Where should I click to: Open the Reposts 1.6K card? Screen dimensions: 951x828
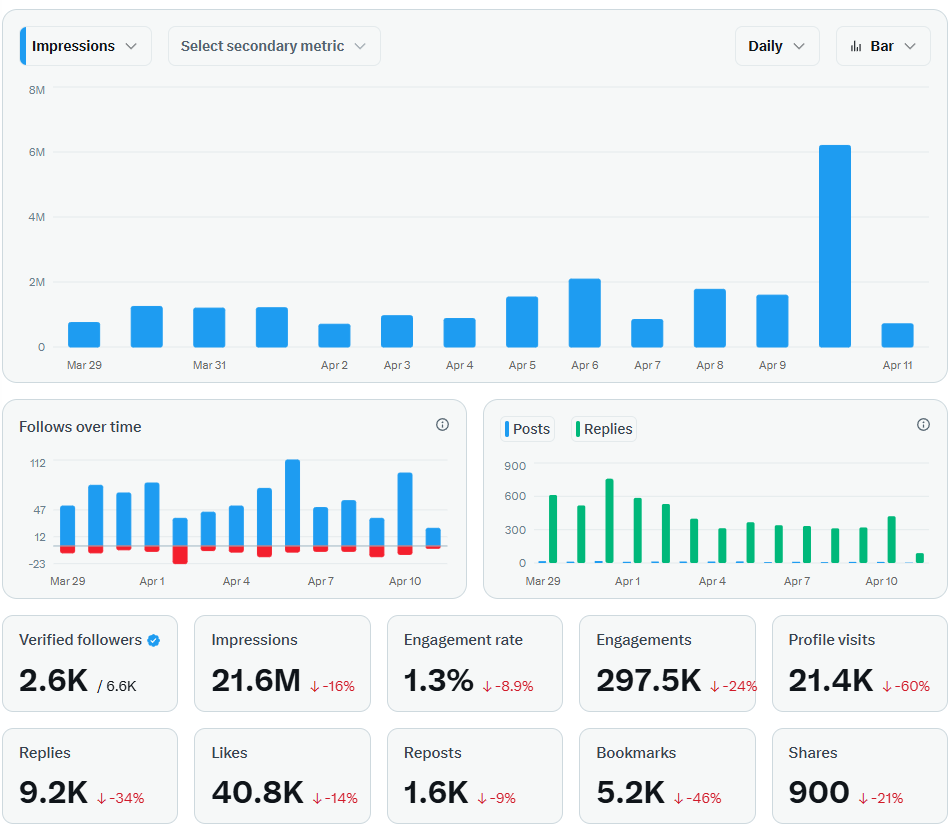(x=475, y=776)
